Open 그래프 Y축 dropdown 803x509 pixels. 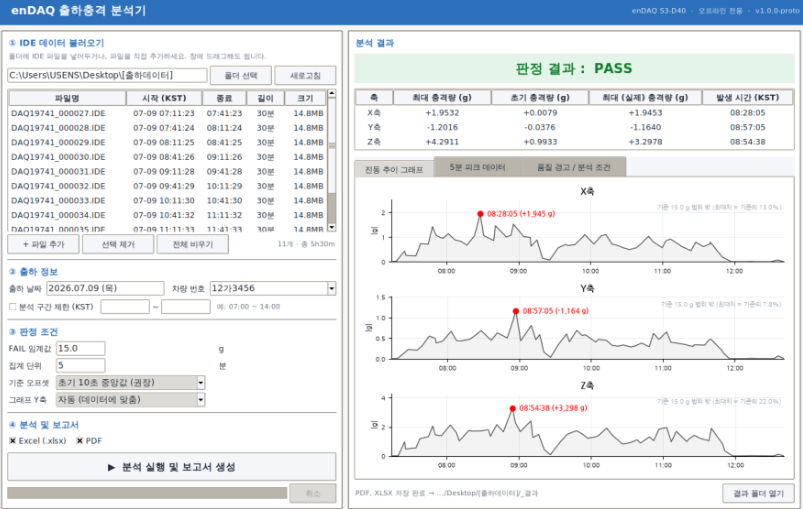point(131,399)
